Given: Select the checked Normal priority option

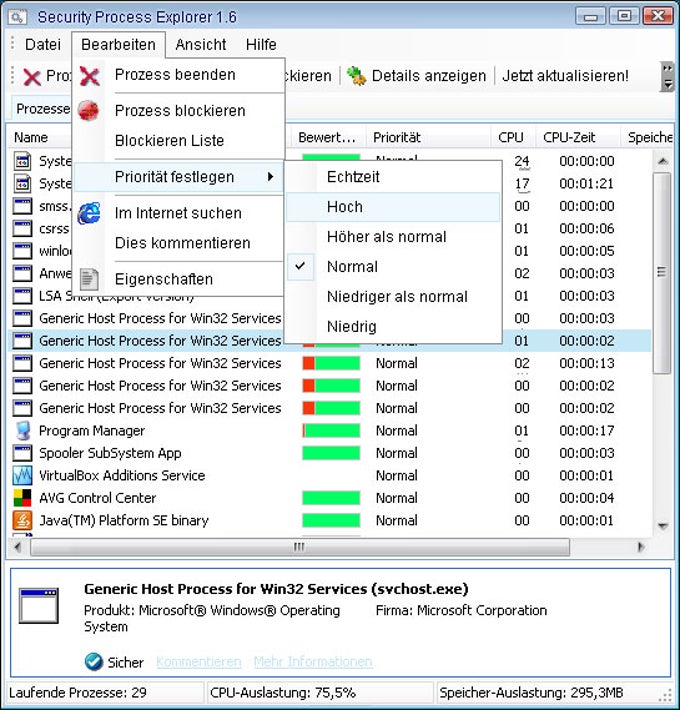Looking at the screenshot, I should click(393, 267).
